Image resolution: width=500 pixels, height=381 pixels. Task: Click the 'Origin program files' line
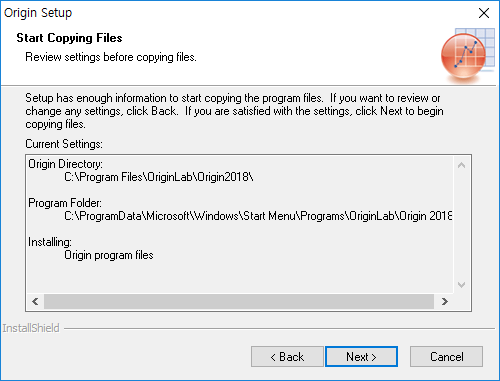[109, 255]
